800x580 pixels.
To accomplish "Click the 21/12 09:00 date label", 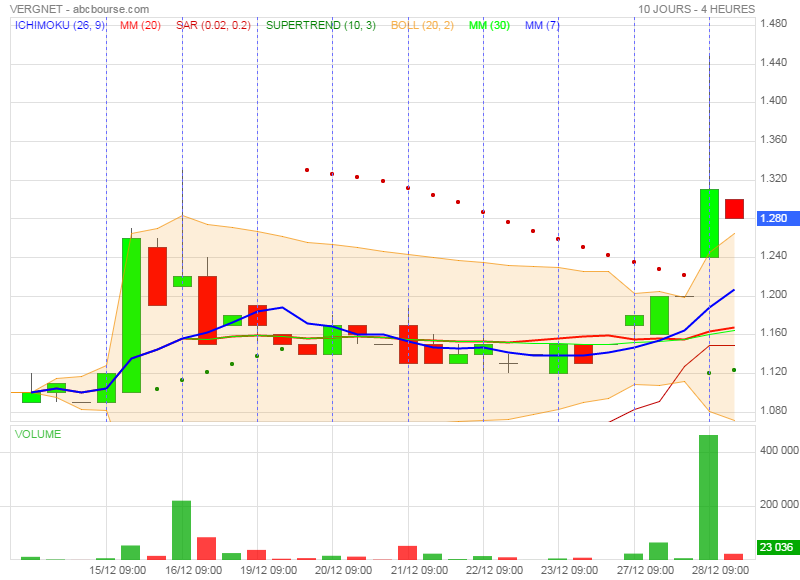I will pos(419,570).
